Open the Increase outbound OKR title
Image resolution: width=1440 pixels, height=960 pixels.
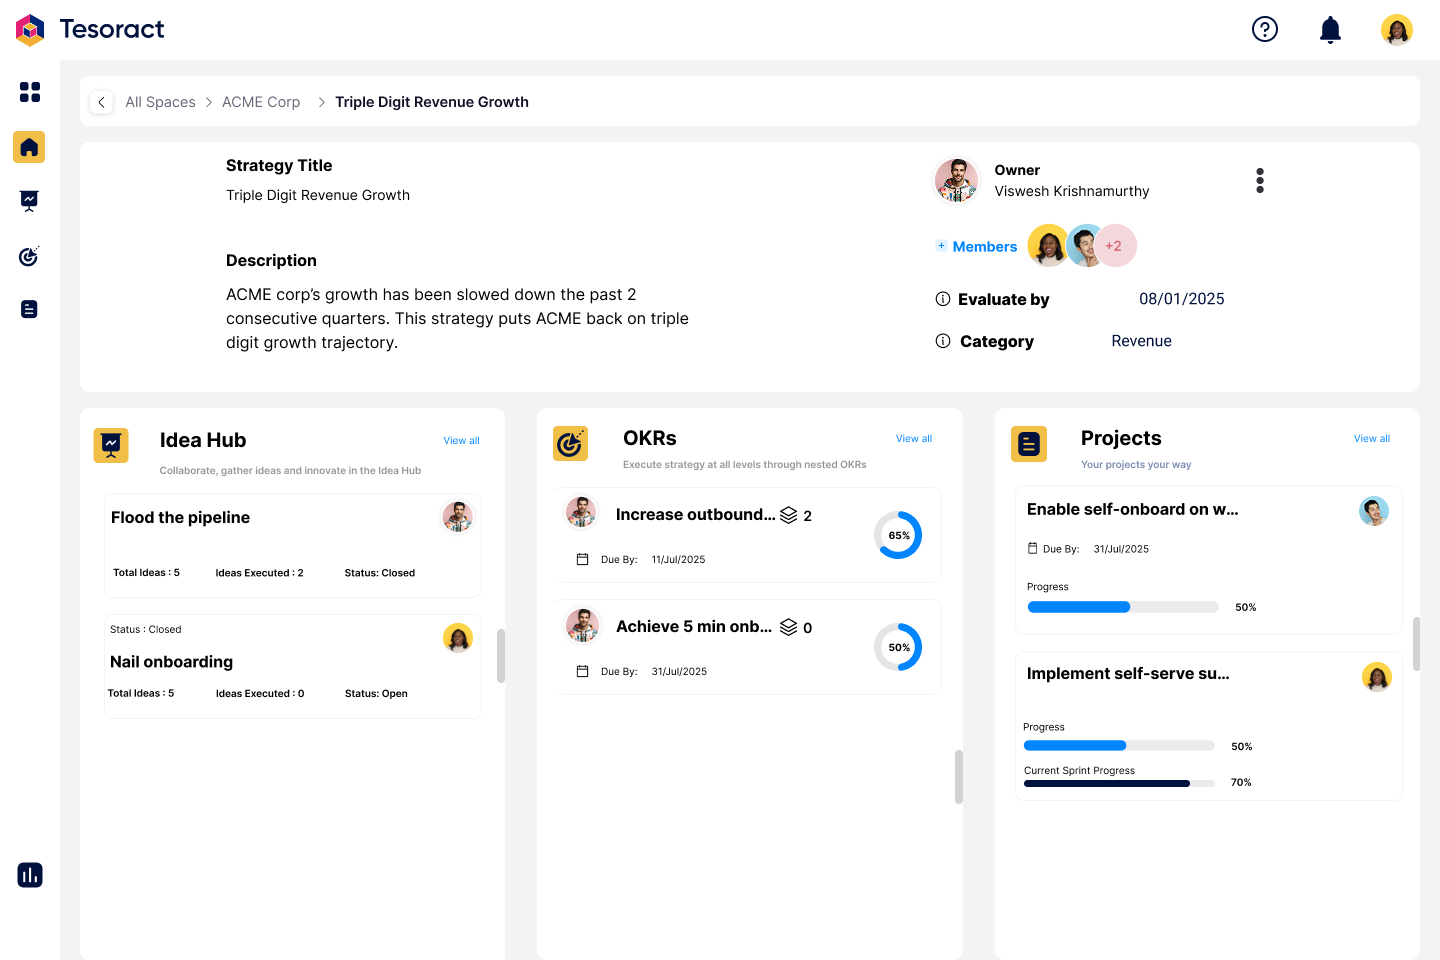point(696,514)
